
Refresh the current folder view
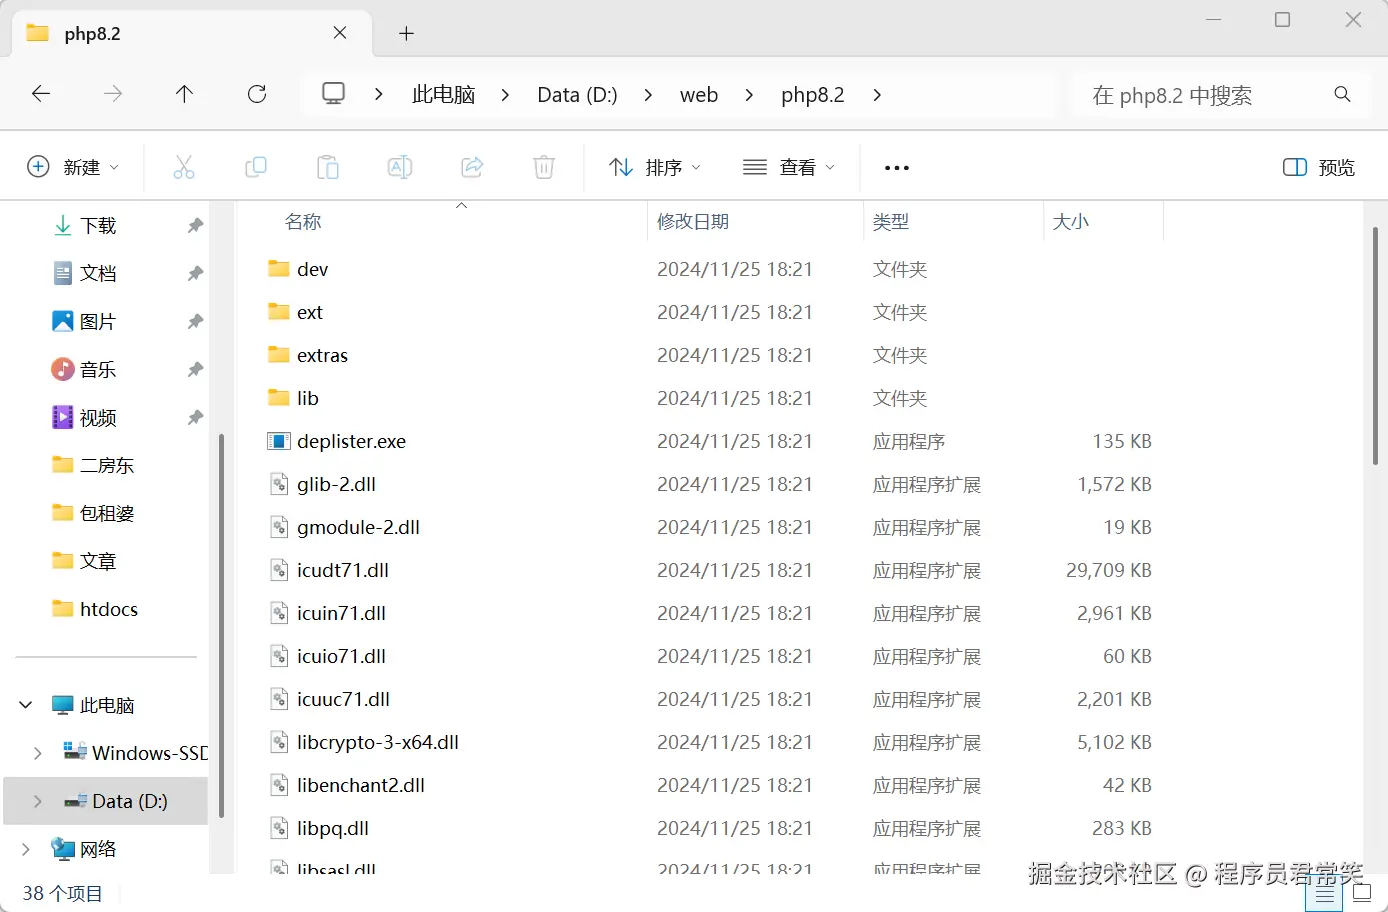(257, 94)
